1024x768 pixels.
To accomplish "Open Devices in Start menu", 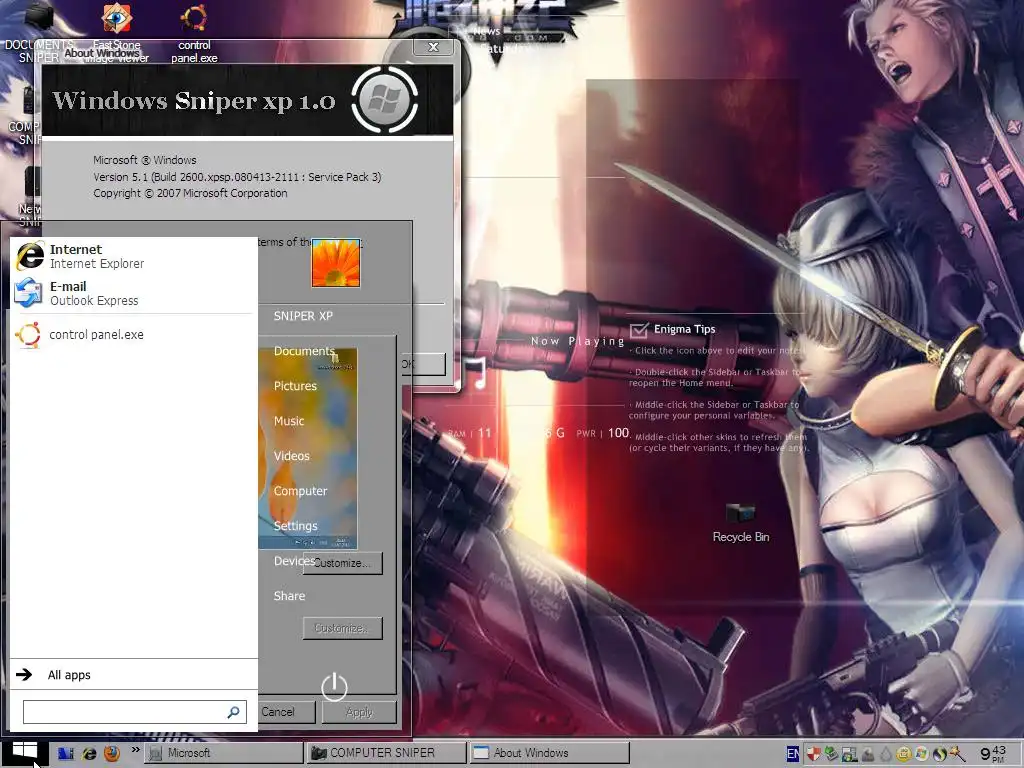I will click(x=293, y=561).
